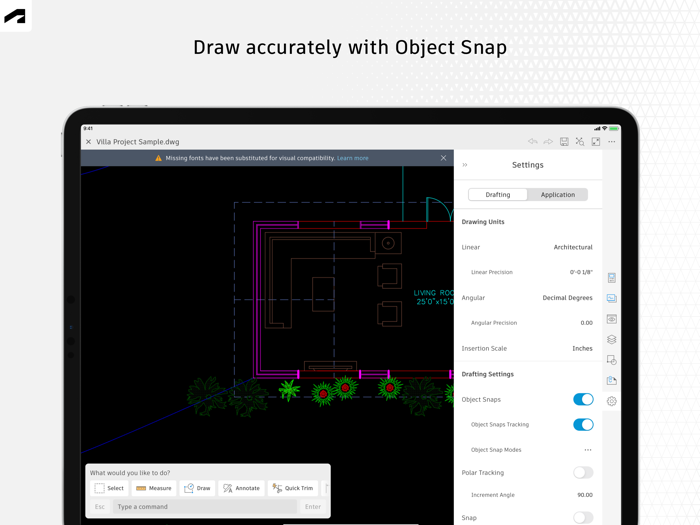Open the views eye panel icon

(x=612, y=319)
